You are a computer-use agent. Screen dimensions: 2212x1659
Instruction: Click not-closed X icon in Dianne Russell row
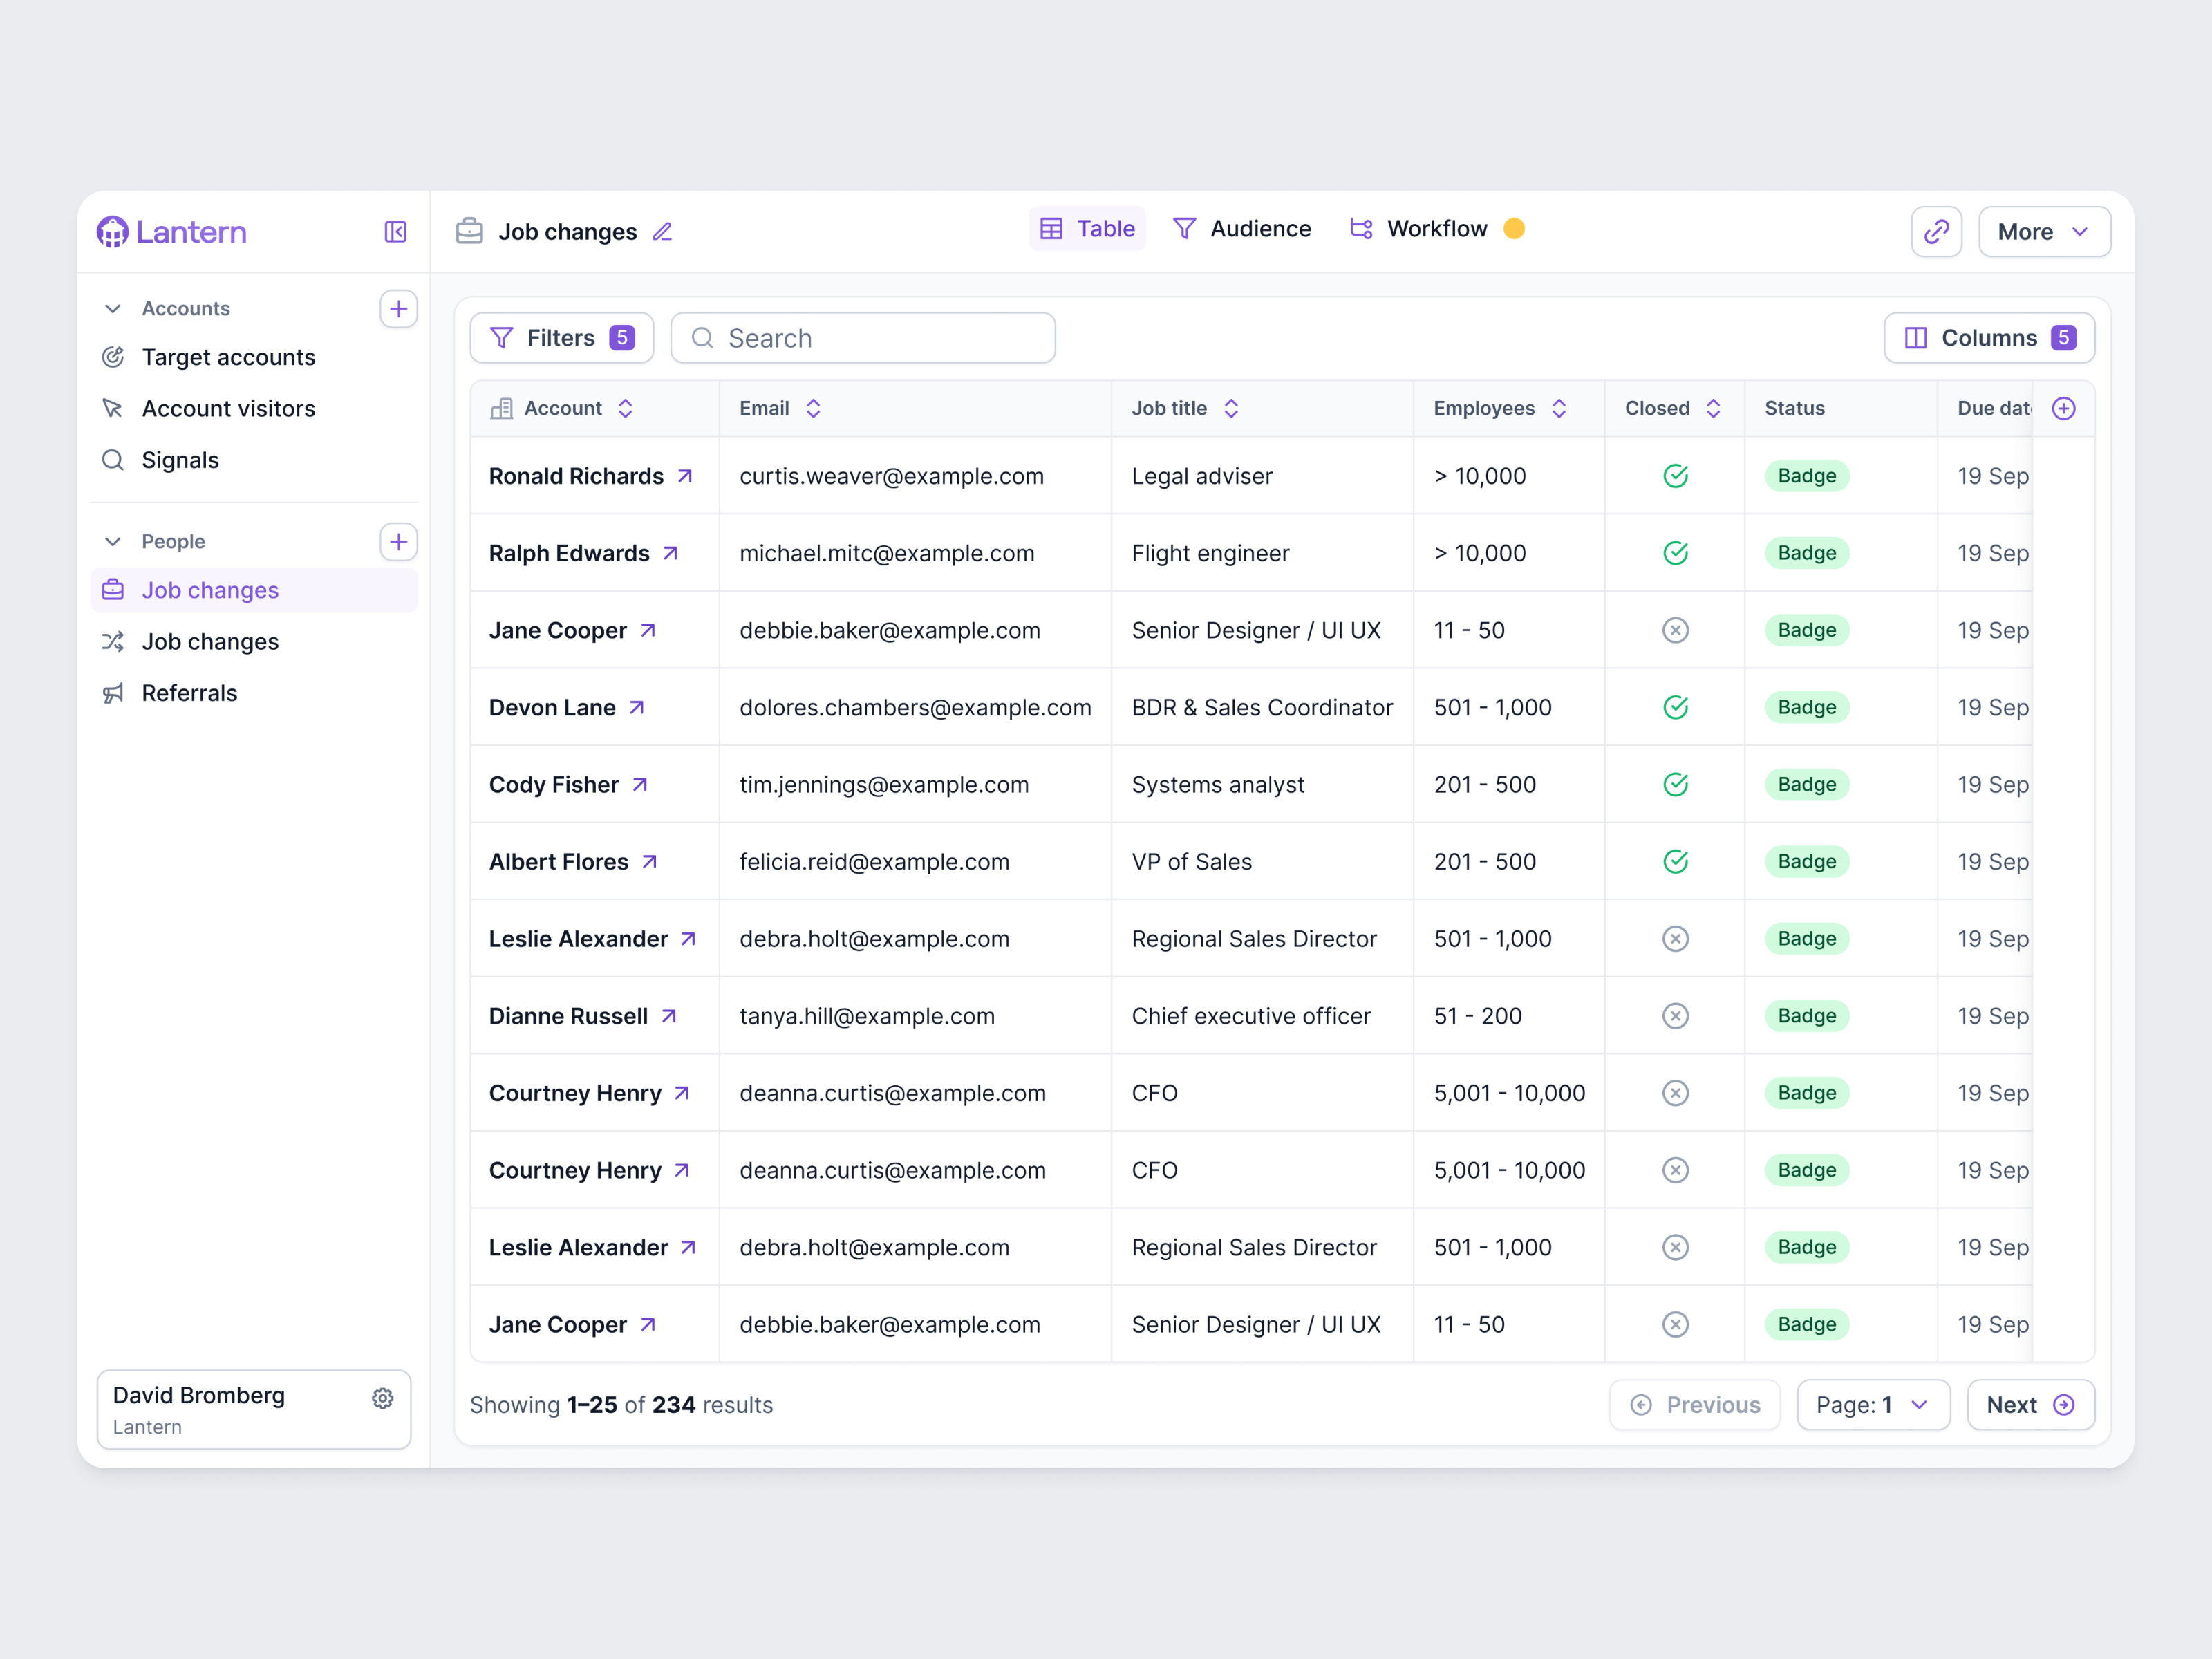1675,1016
